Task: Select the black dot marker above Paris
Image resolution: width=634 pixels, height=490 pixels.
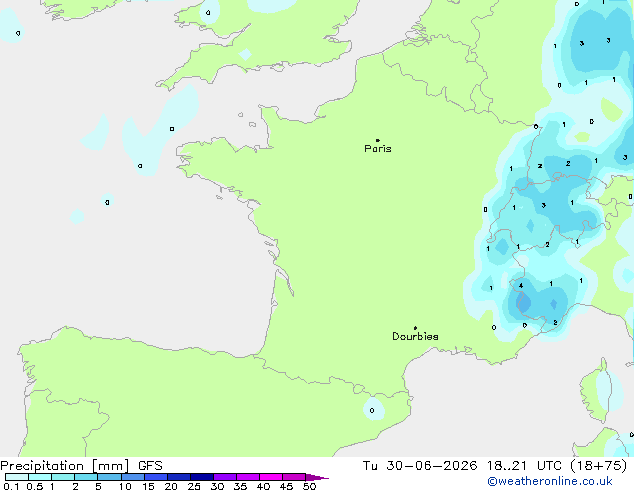Action: pyautogui.click(x=378, y=140)
